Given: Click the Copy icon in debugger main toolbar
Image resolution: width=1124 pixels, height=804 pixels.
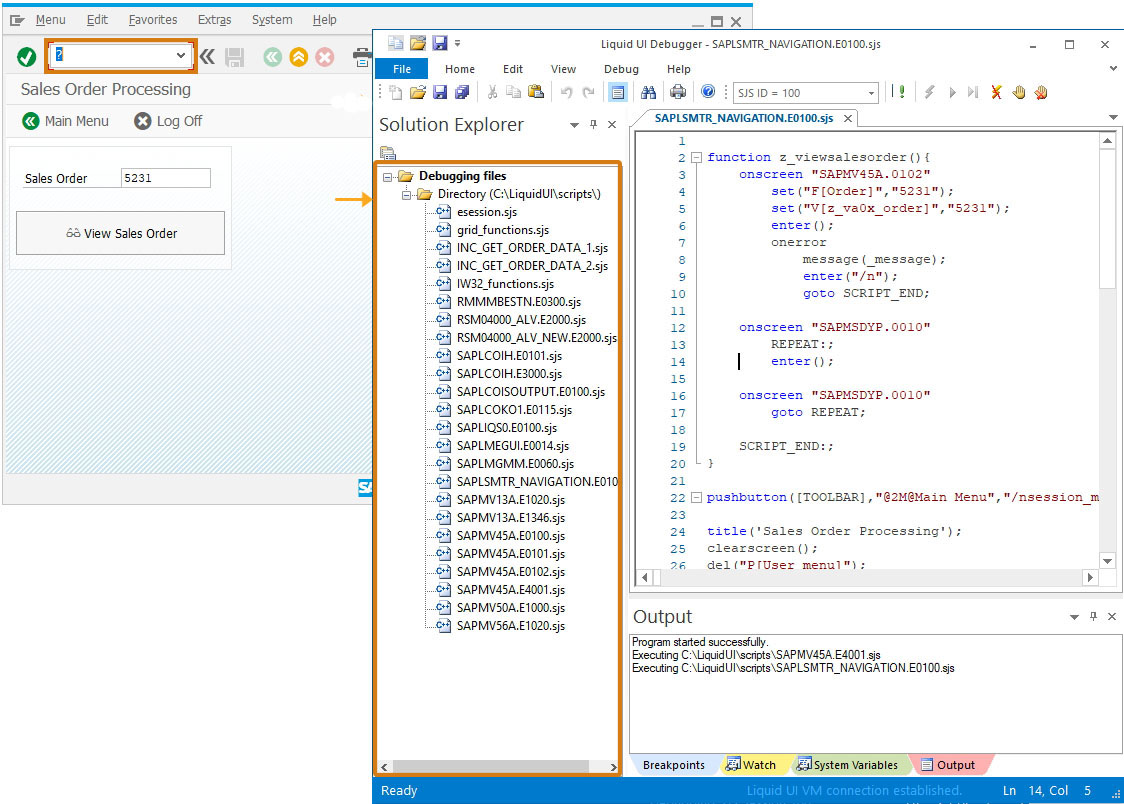Looking at the screenshot, I should click(x=513, y=92).
